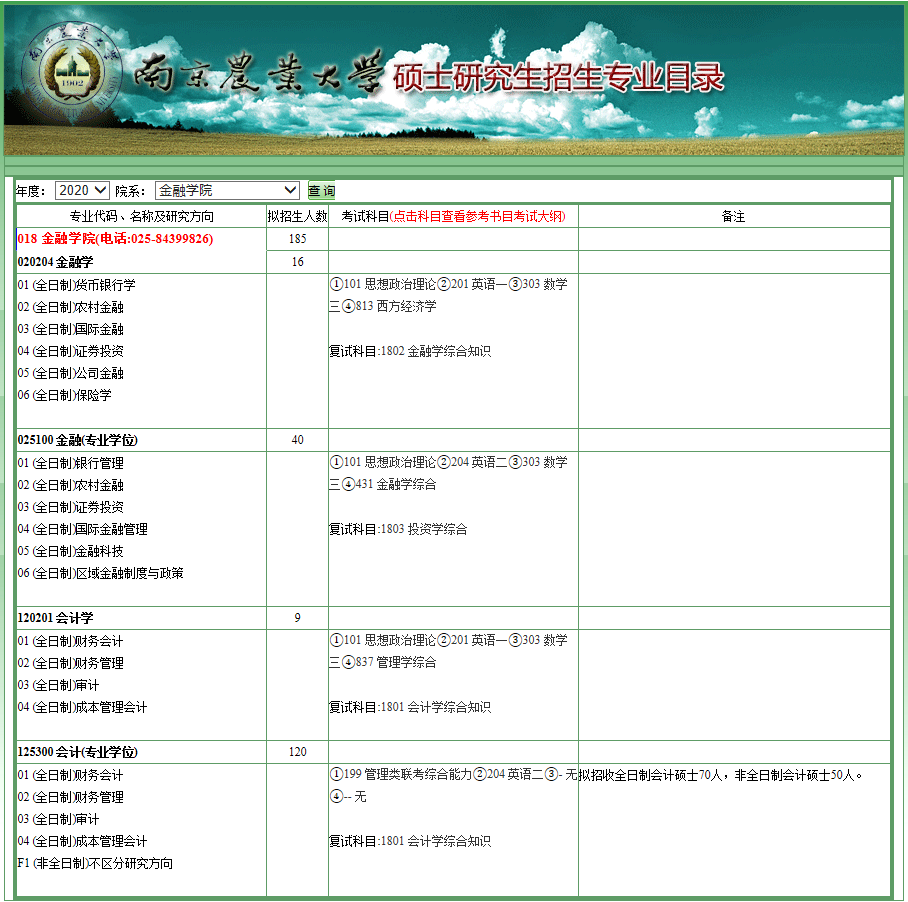908x902 pixels.
Task: Click the 120201 会计学 program heading
Action: (x=55, y=618)
